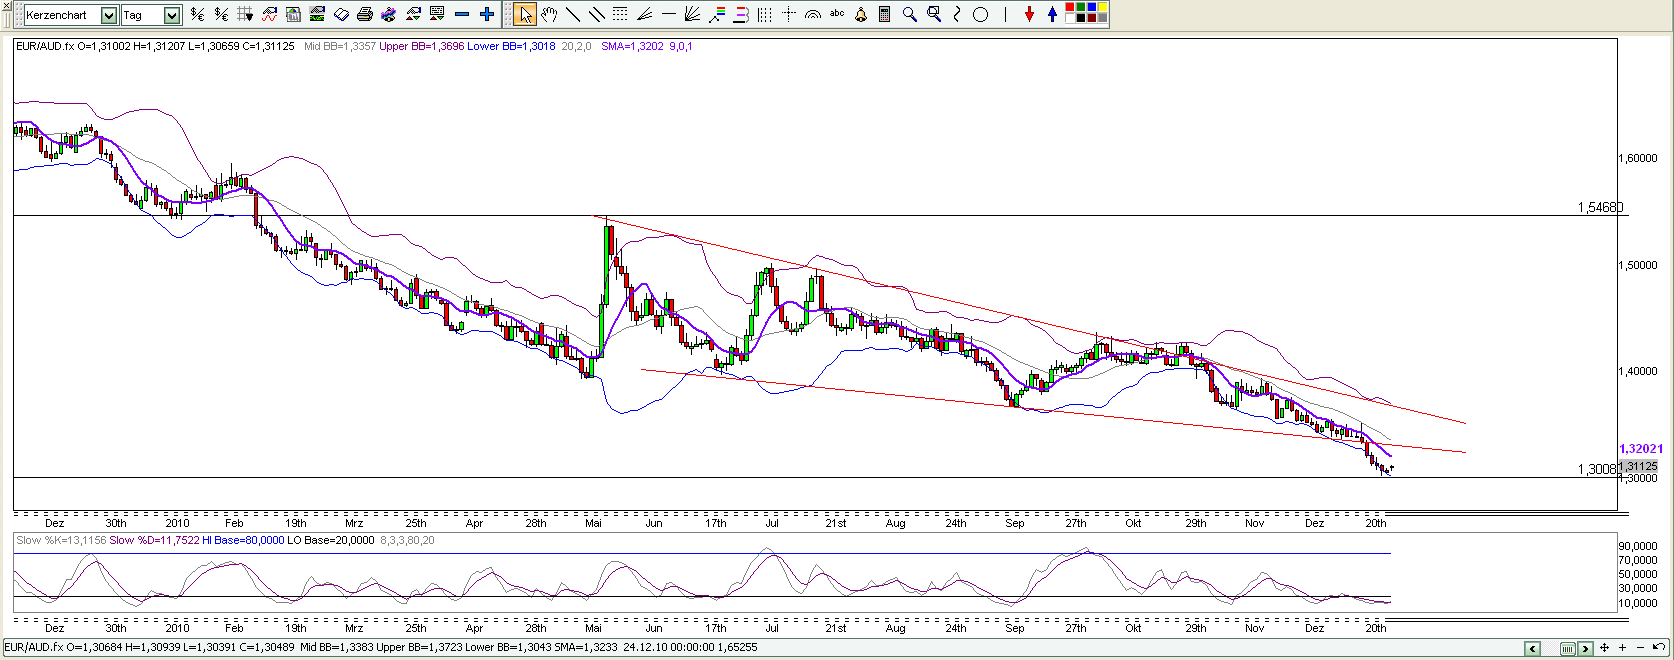The height and width of the screenshot is (660, 1674).
Task: Switch to the hand pan mode
Action: click(549, 14)
